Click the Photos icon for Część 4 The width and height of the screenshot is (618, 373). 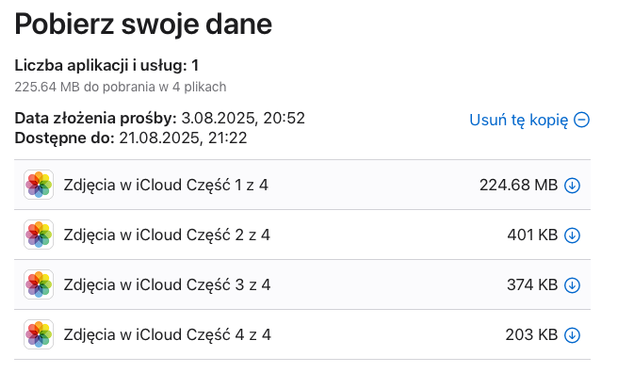click(39, 334)
